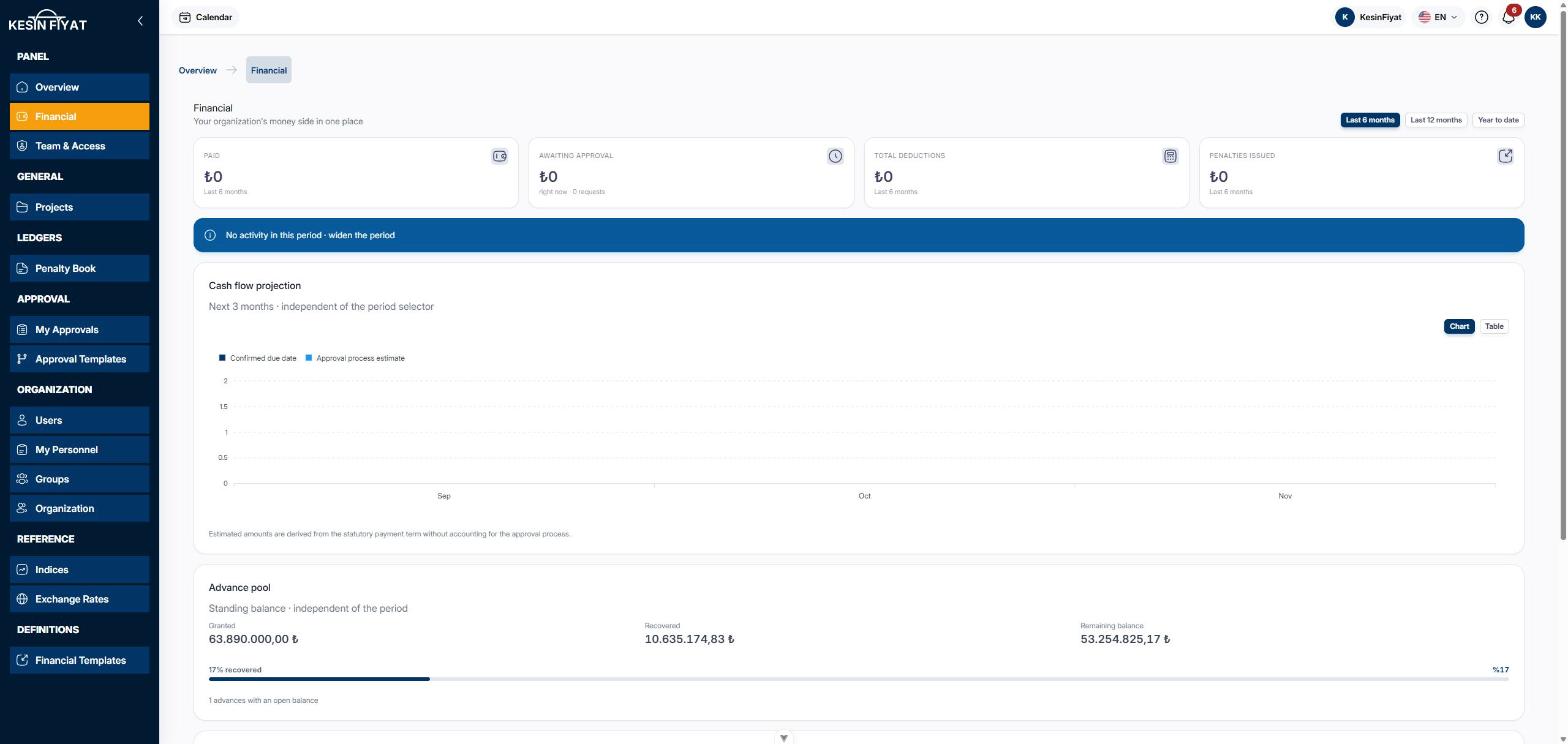Open the My Approvals menu item

[x=80, y=329]
